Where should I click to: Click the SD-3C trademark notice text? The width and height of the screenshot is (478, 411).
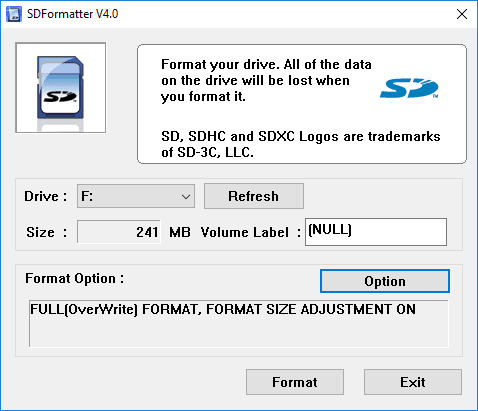pyautogui.click(x=301, y=144)
